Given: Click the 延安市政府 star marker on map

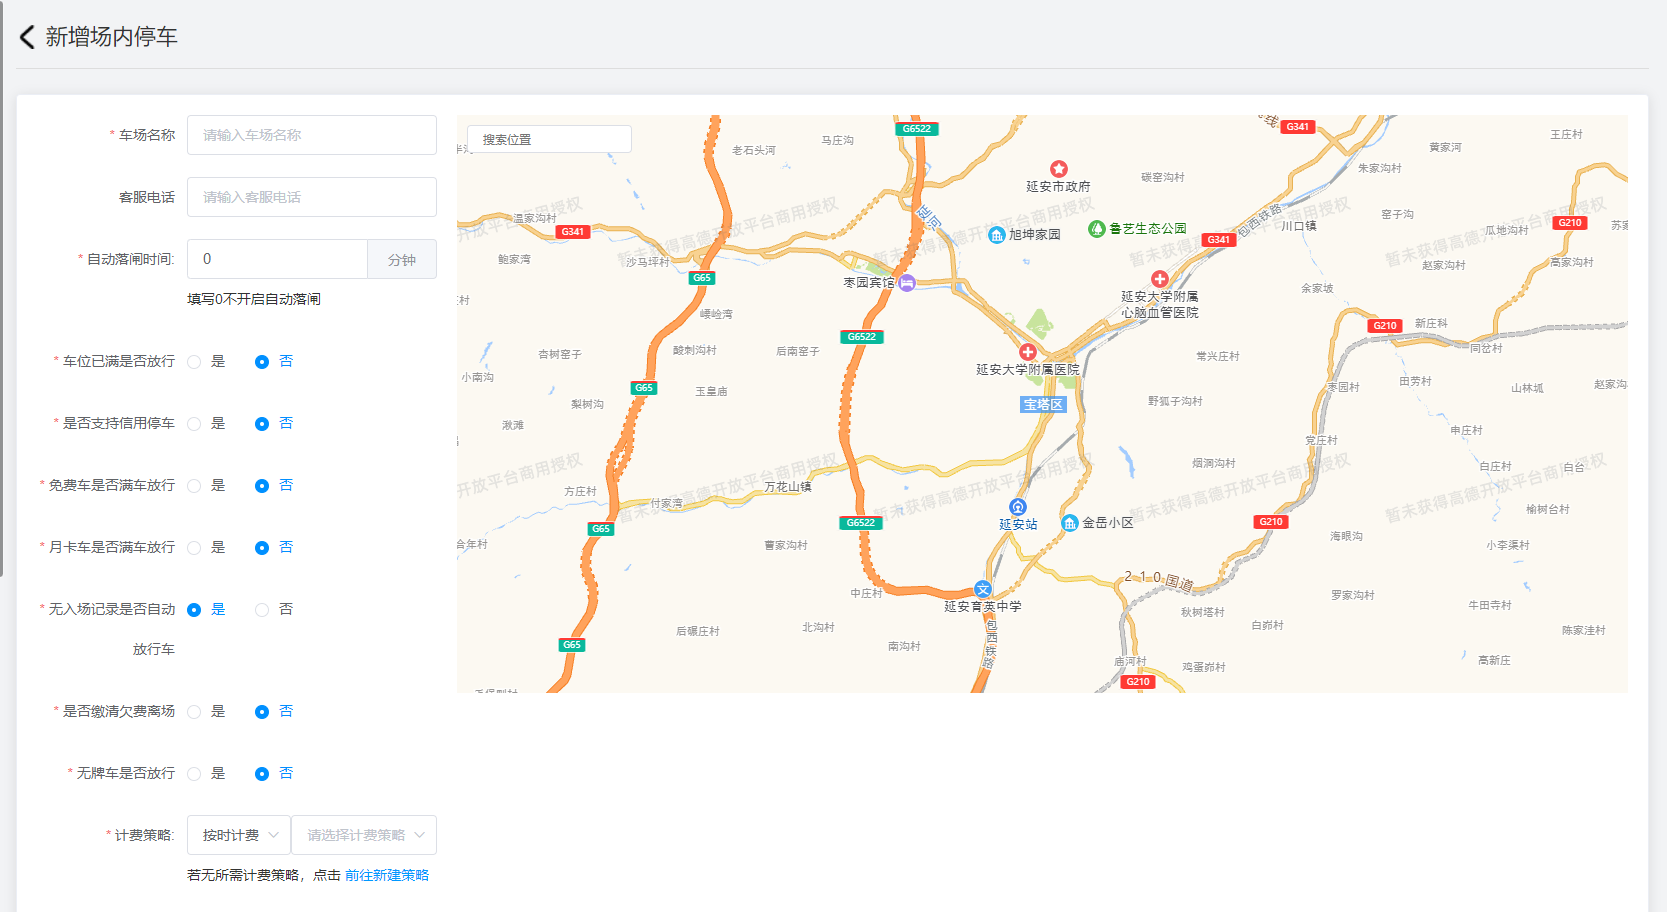Looking at the screenshot, I should pos(1058,169).
